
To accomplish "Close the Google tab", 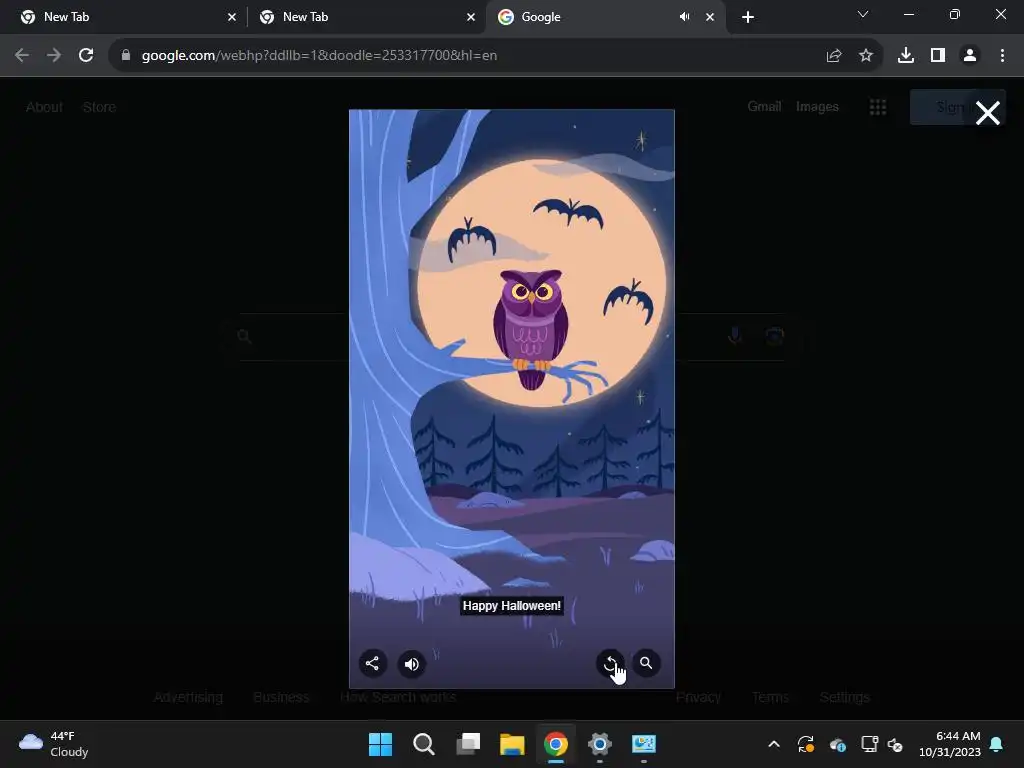I will coord(710,17).
